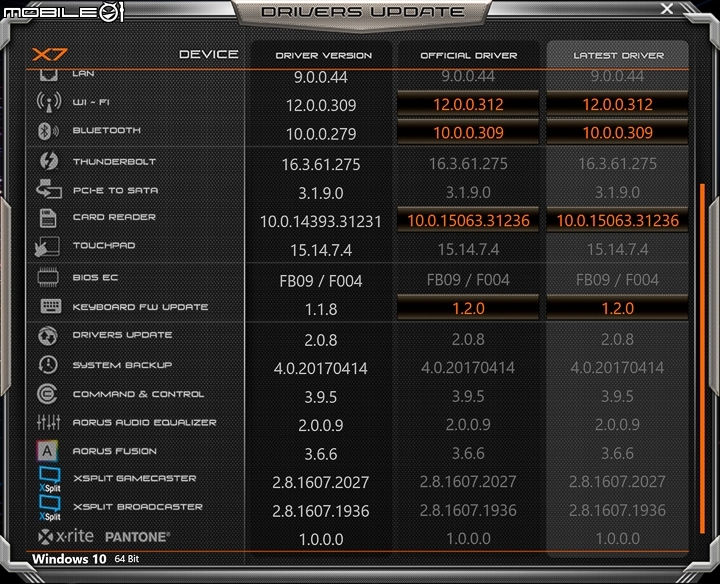Click the PCI-E to SATA icon
720x584 pixels.
pos(49,189)
